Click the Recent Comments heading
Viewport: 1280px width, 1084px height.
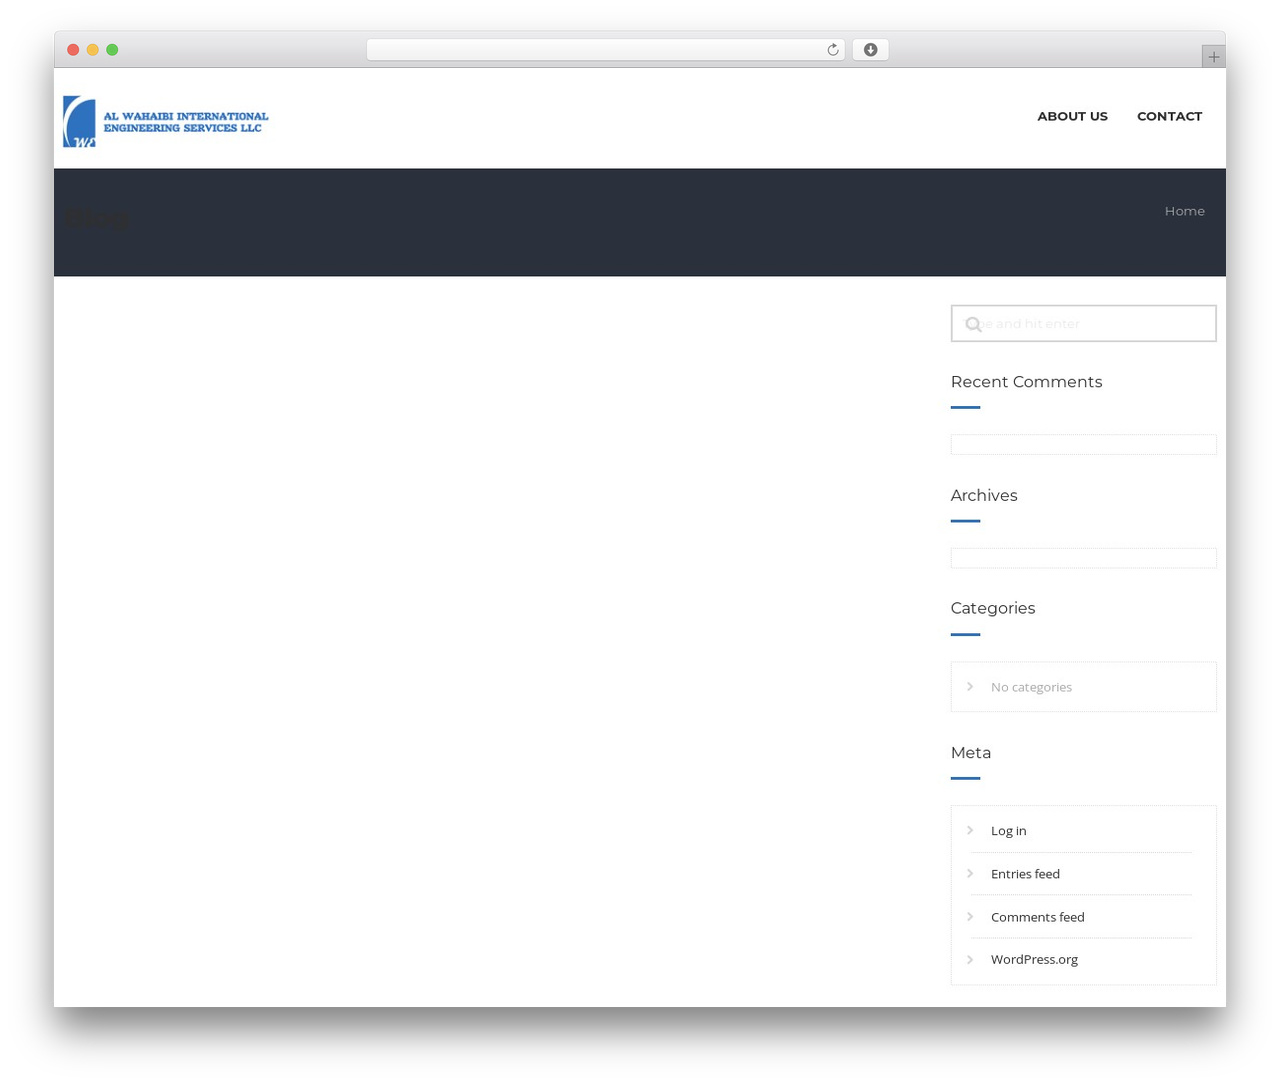point(1026,382)
